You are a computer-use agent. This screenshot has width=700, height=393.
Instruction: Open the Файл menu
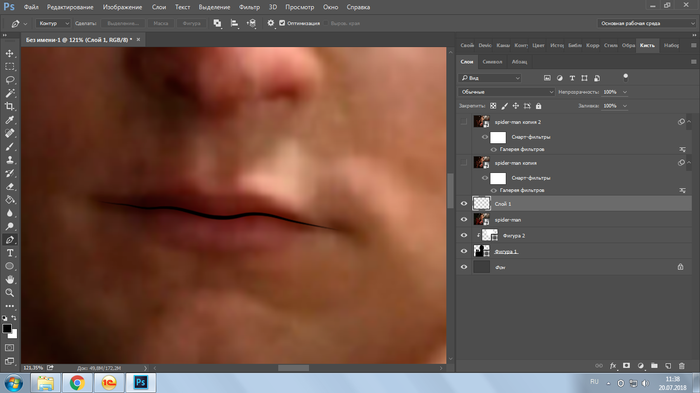point(31,7)
